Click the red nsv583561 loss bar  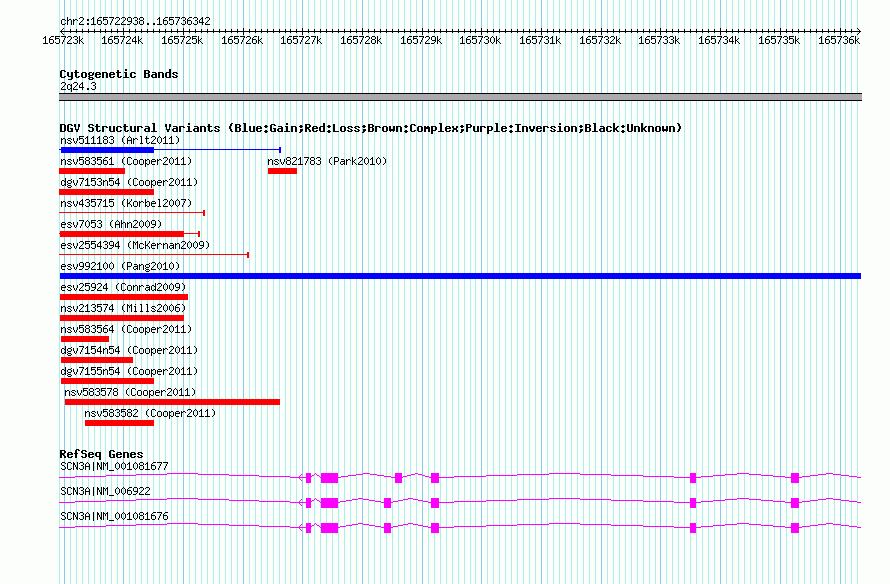(x=92, y=171)
